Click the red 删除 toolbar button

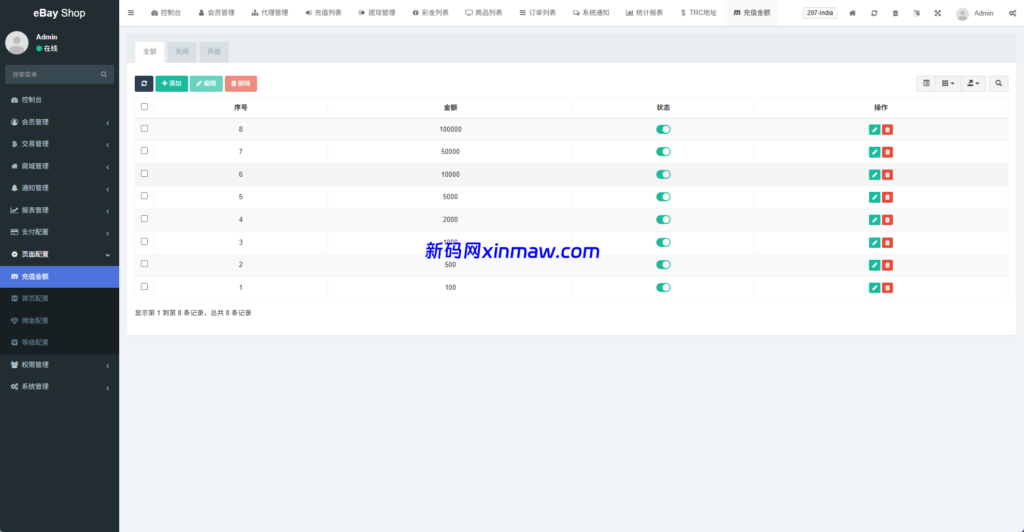point(240,84)
